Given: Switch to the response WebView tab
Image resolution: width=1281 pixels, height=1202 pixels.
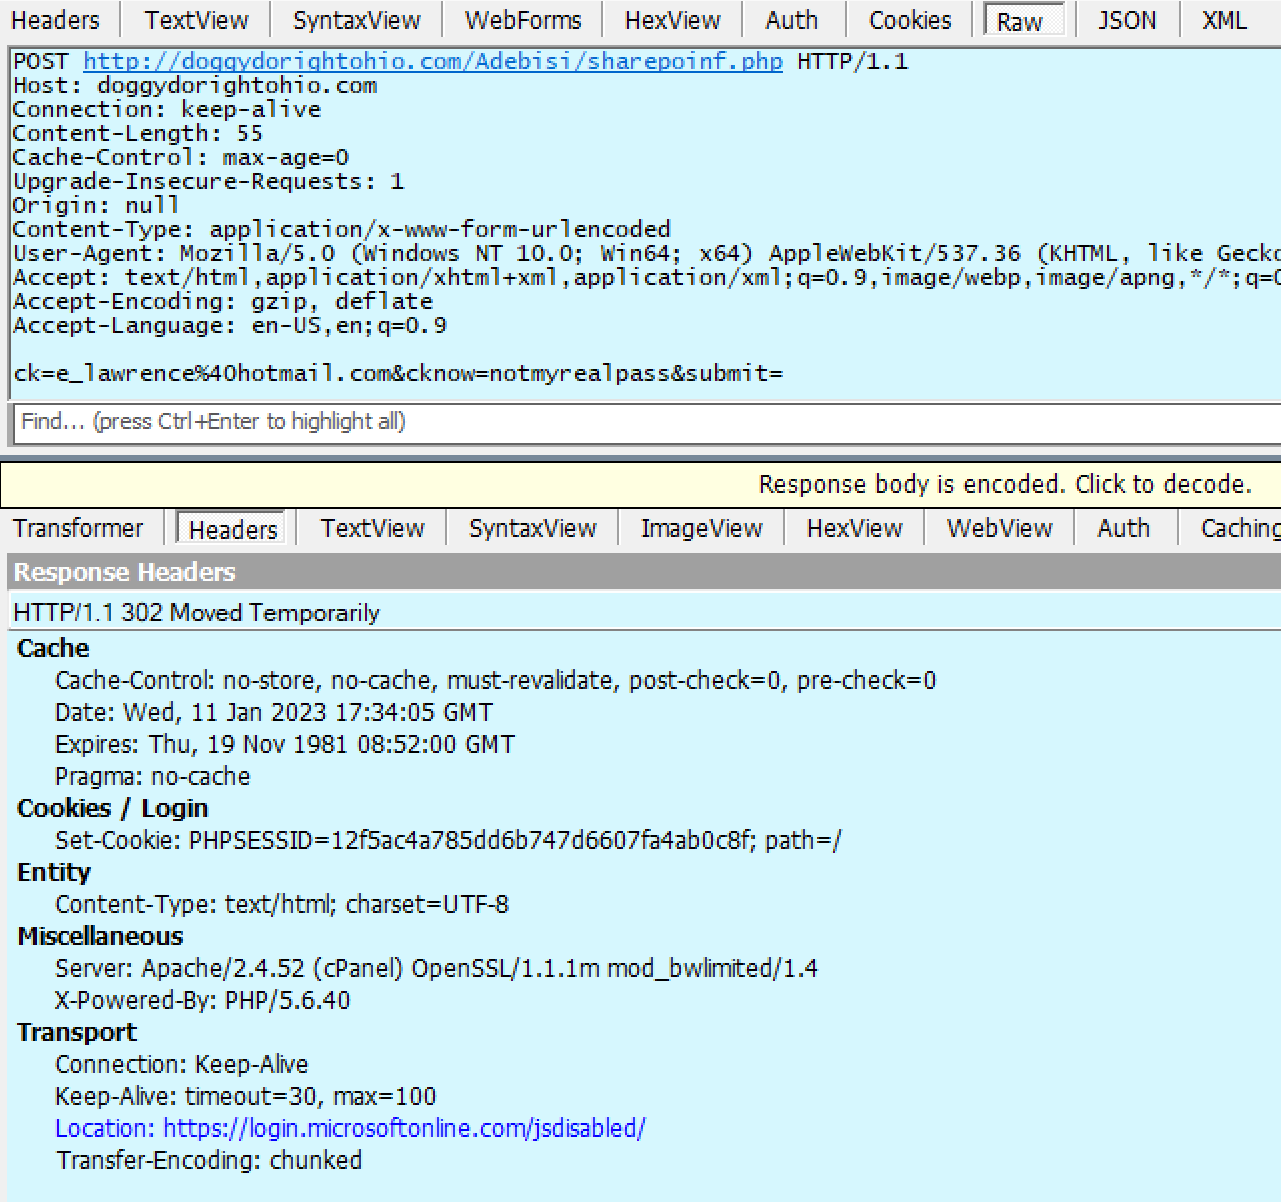Looking at the screenshot, I should [x=999, y=528].
